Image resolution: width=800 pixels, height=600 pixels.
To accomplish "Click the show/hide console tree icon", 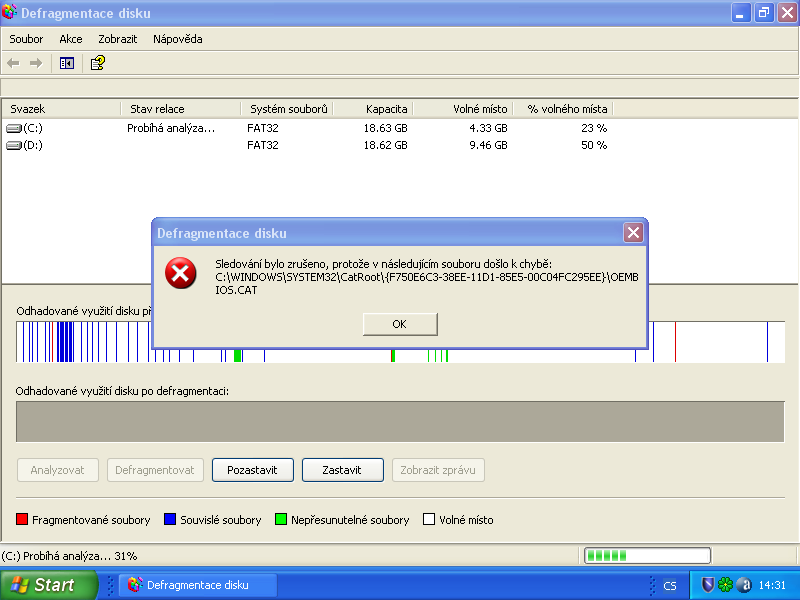I will (x=66, y=63).
